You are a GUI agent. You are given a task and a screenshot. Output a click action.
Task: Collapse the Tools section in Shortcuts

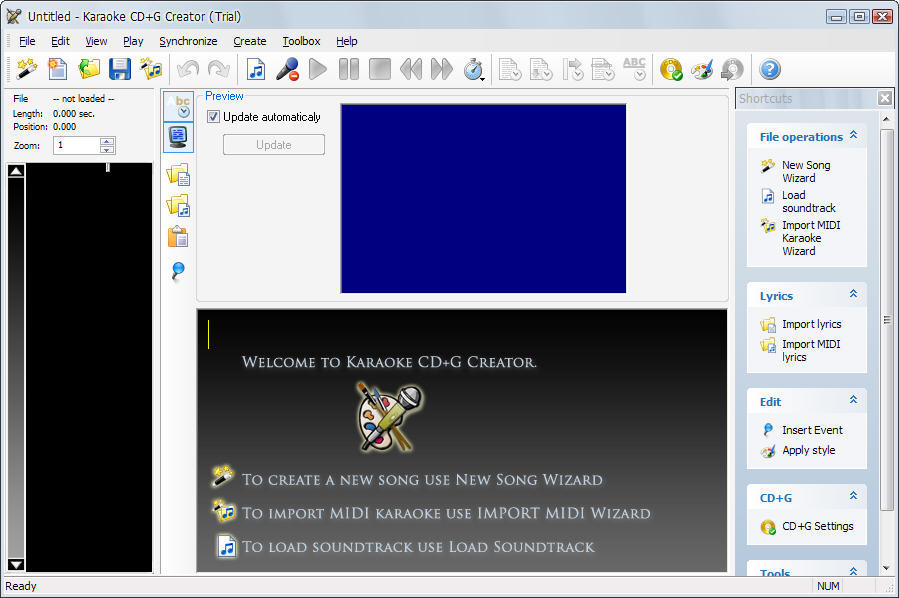[853, 571]
